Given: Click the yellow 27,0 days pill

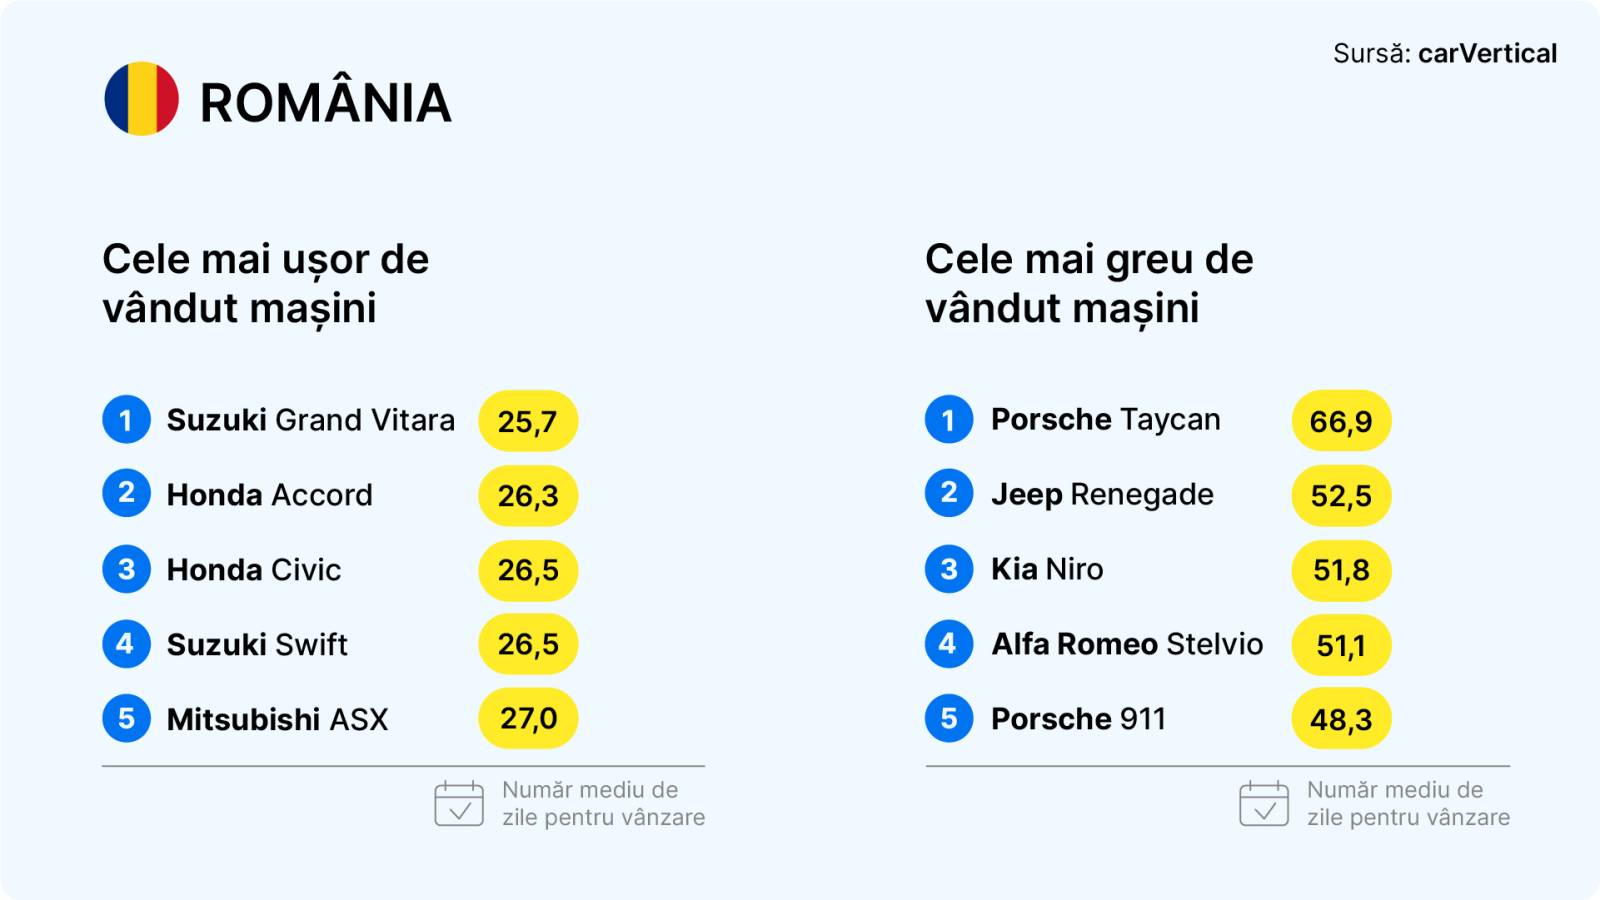Looking at the screenshot, I should coord(528,718).
